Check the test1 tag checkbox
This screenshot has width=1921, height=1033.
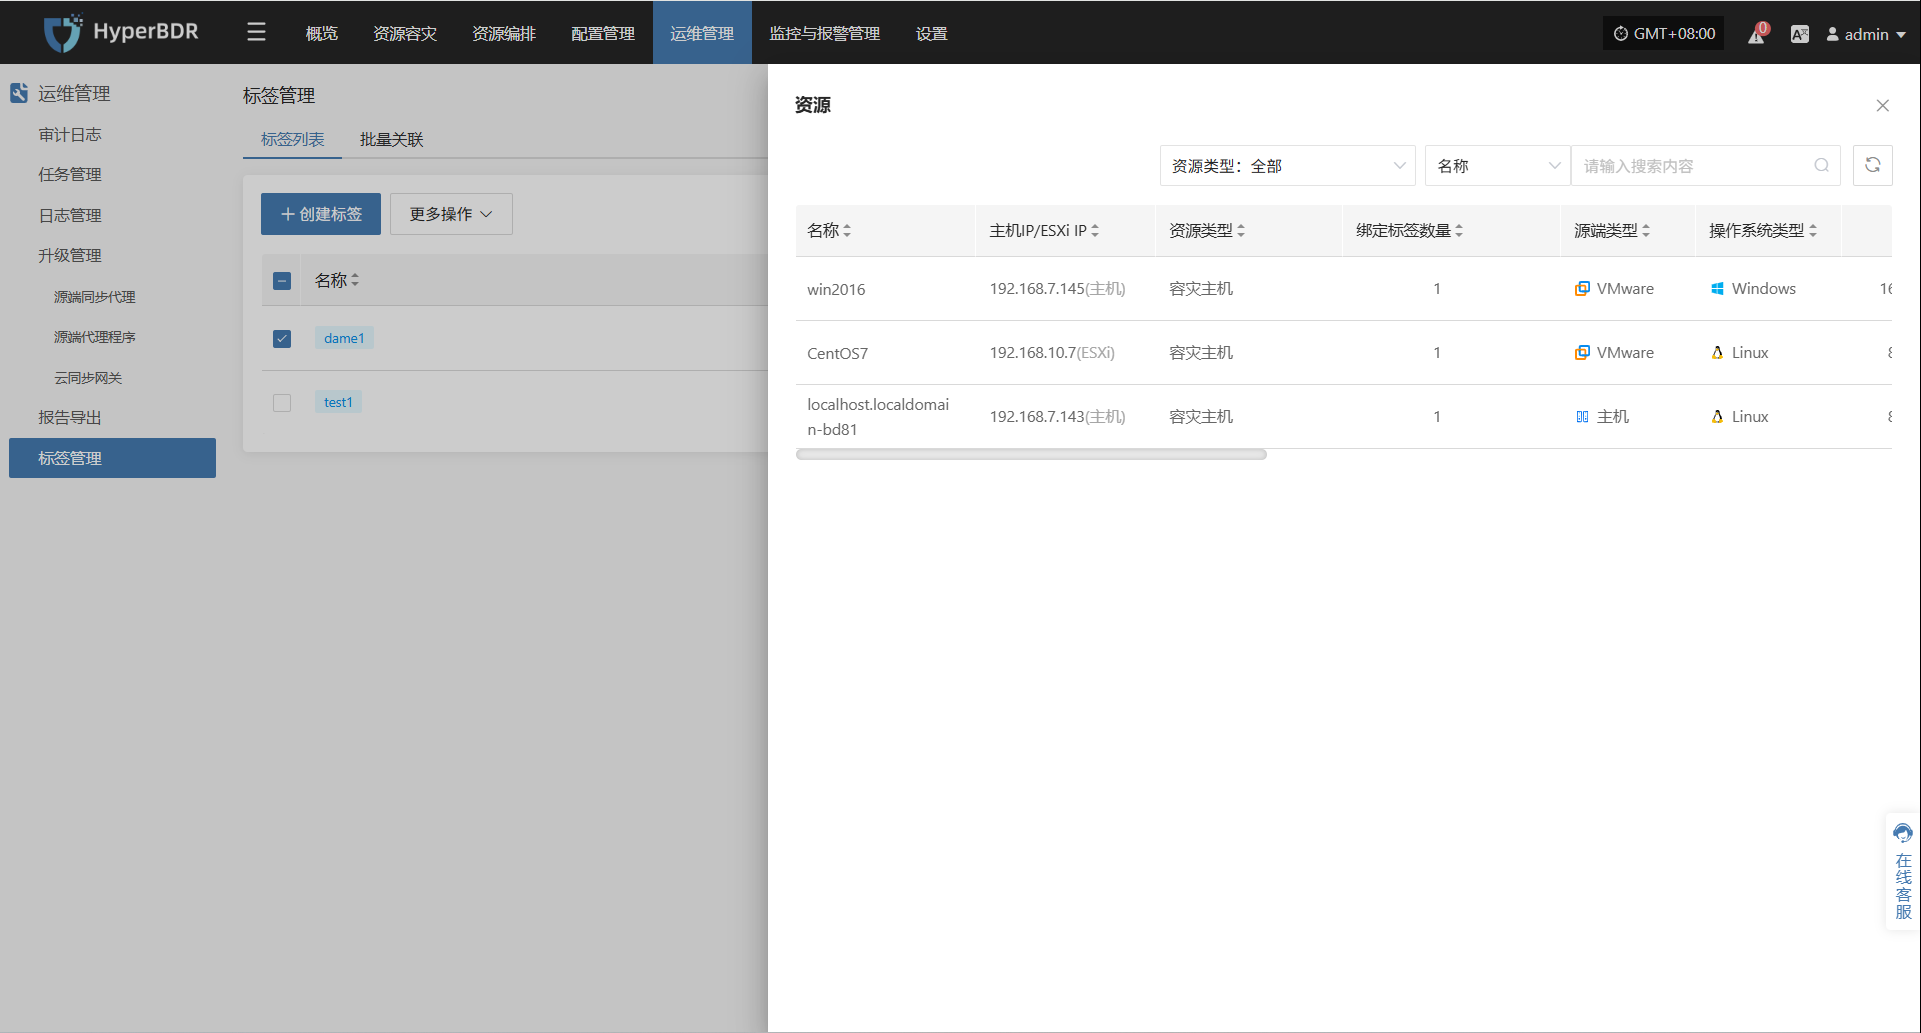point(282,403)
